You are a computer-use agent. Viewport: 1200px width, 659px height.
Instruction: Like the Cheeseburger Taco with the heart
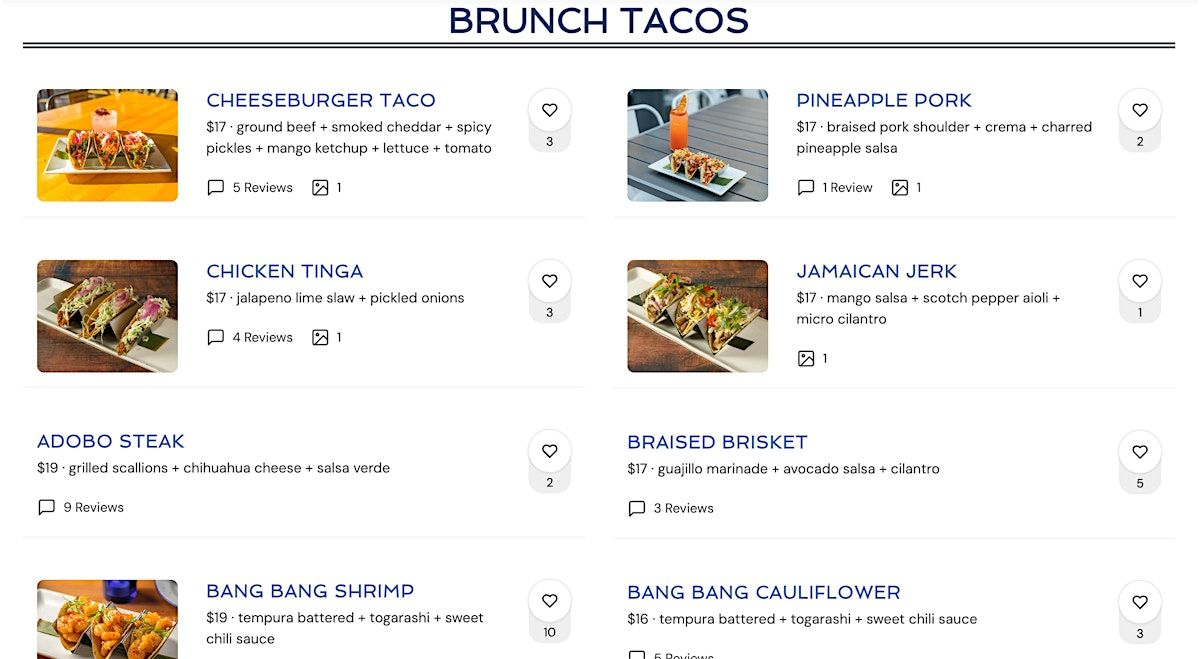tap(549, 110)
